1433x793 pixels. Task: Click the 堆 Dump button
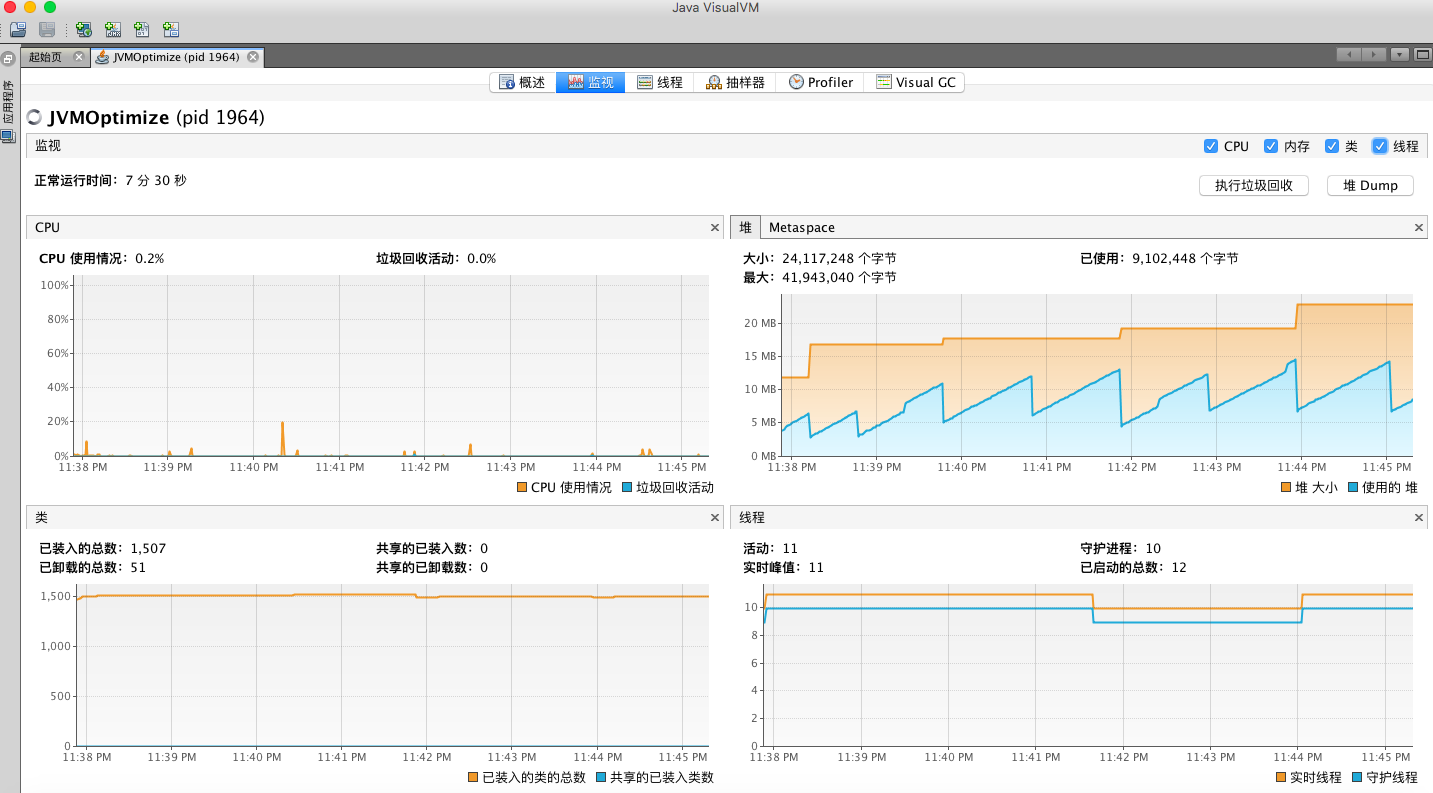point(1370,186)
